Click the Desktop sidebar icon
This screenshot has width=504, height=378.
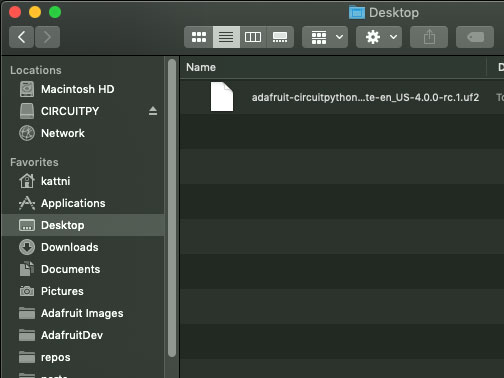point(27,225)
